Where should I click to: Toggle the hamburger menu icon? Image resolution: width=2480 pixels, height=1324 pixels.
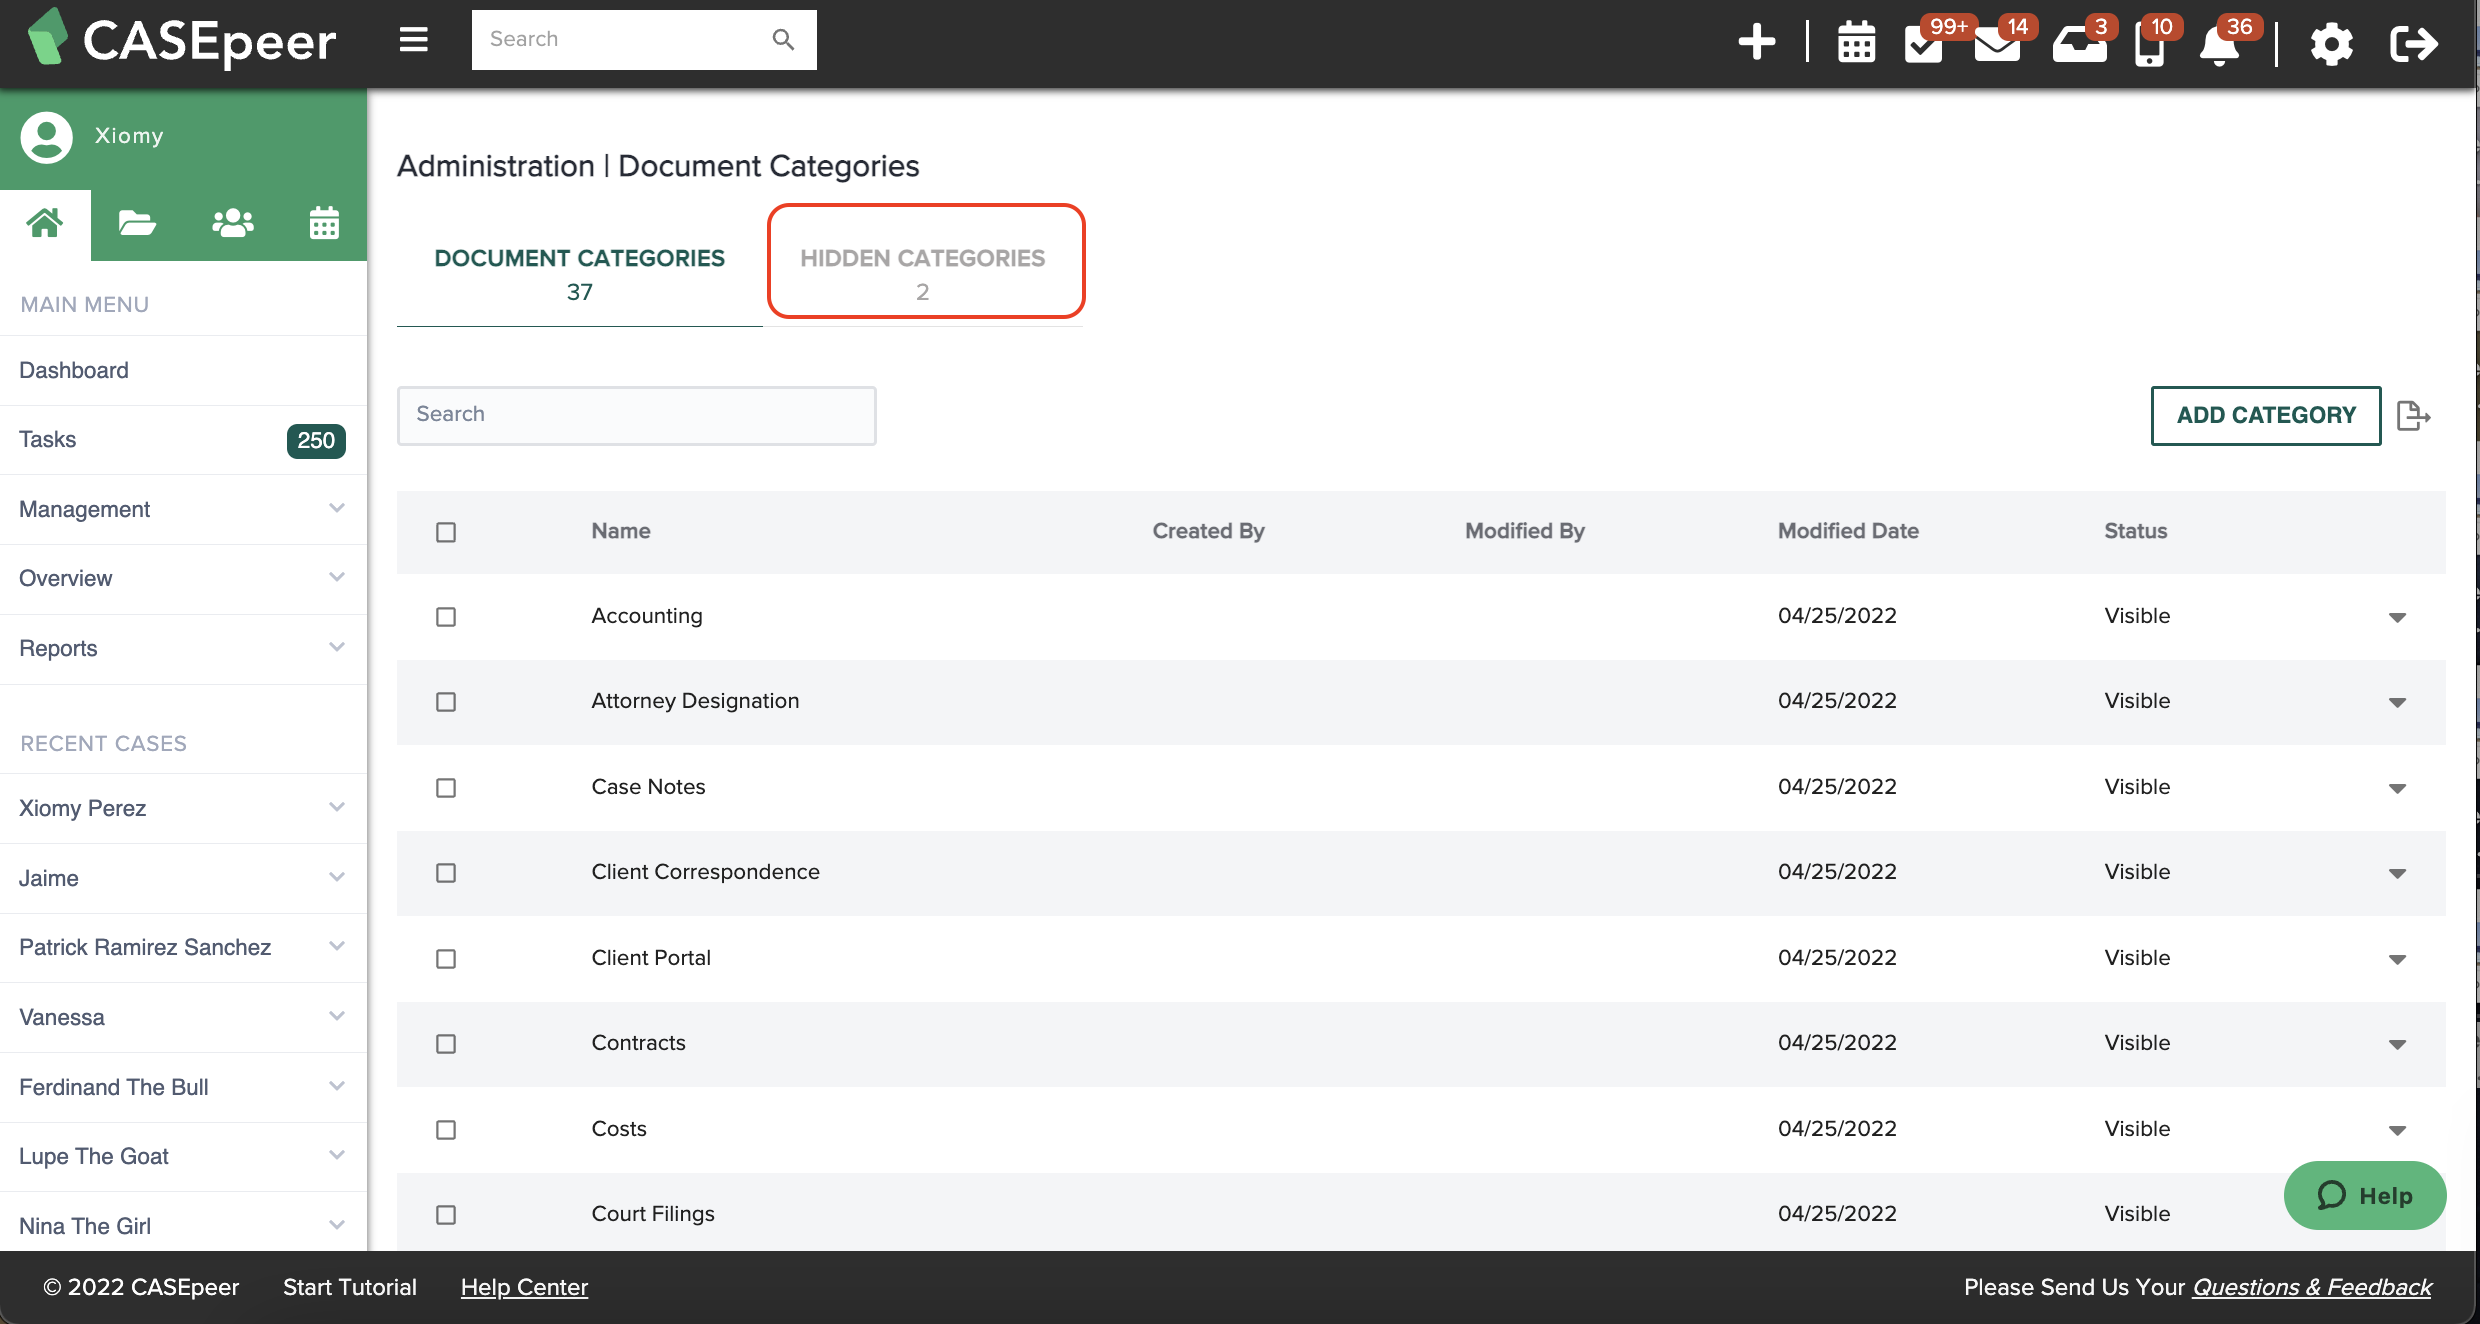point(413,40)
